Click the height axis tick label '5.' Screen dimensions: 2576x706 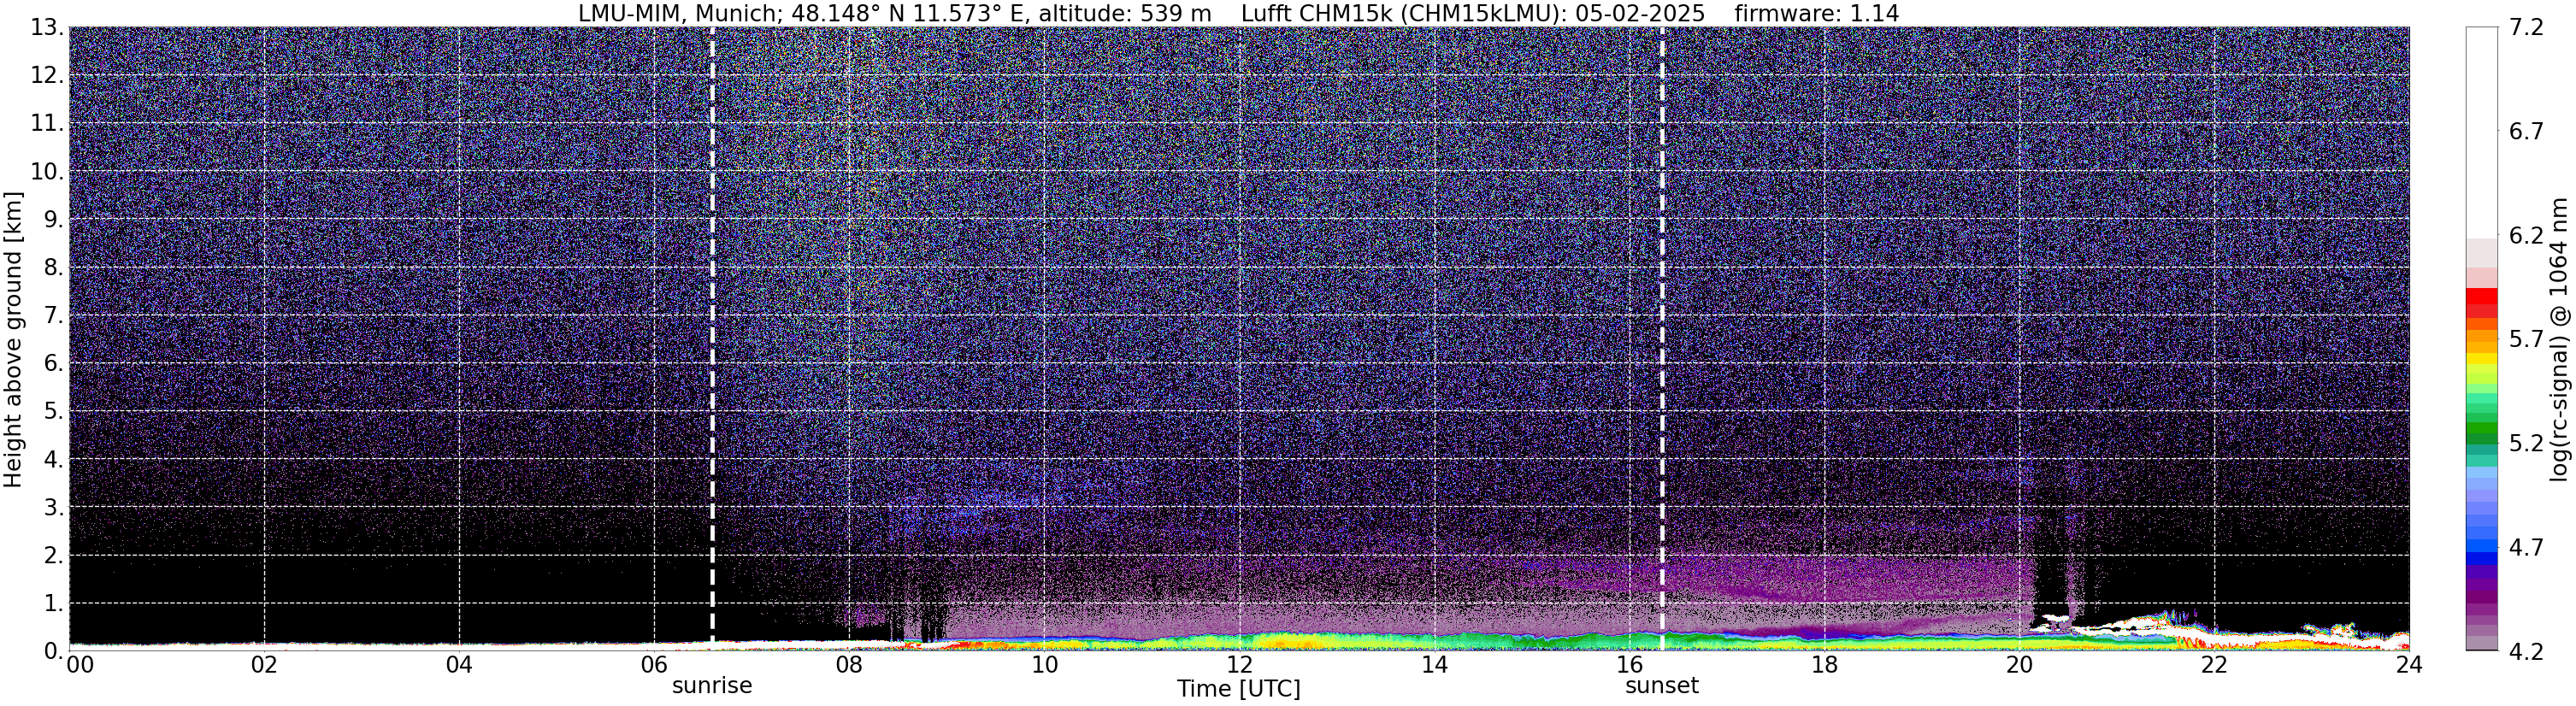coord(53,412)
